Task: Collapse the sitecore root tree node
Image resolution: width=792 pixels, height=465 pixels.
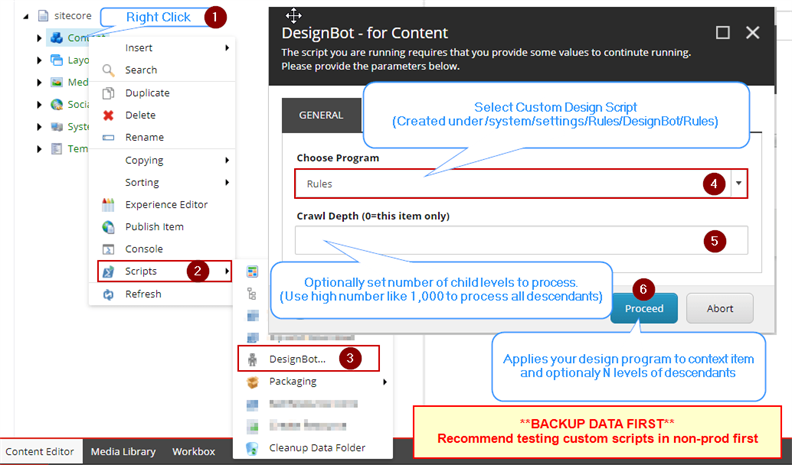Action: click(x=24, y=17)
